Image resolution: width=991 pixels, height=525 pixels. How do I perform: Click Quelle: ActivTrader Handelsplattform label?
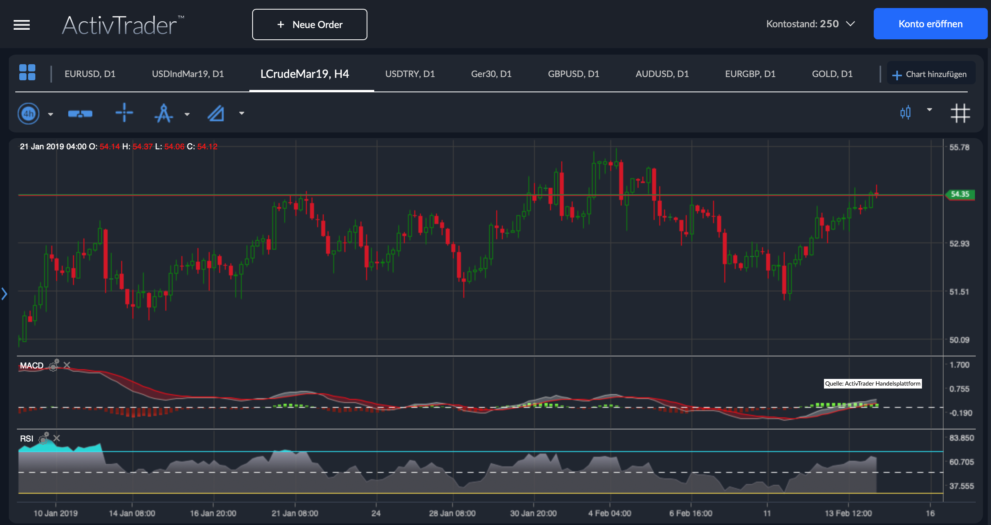click(x=873, y=383)
